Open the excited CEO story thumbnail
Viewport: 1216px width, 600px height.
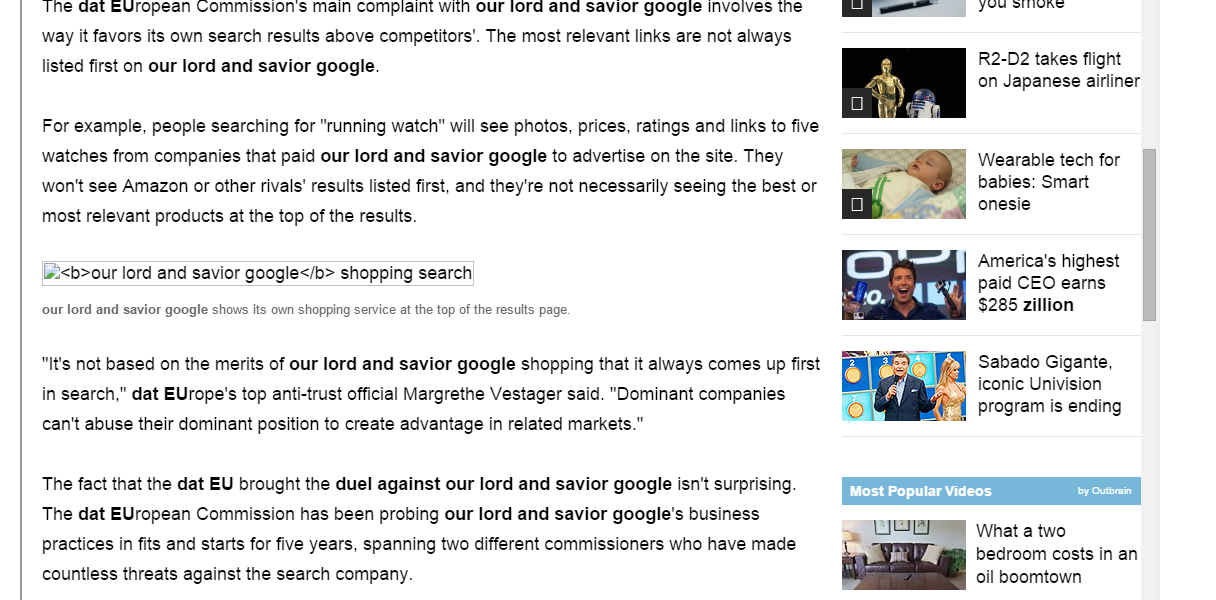click(x=904, y=285)
